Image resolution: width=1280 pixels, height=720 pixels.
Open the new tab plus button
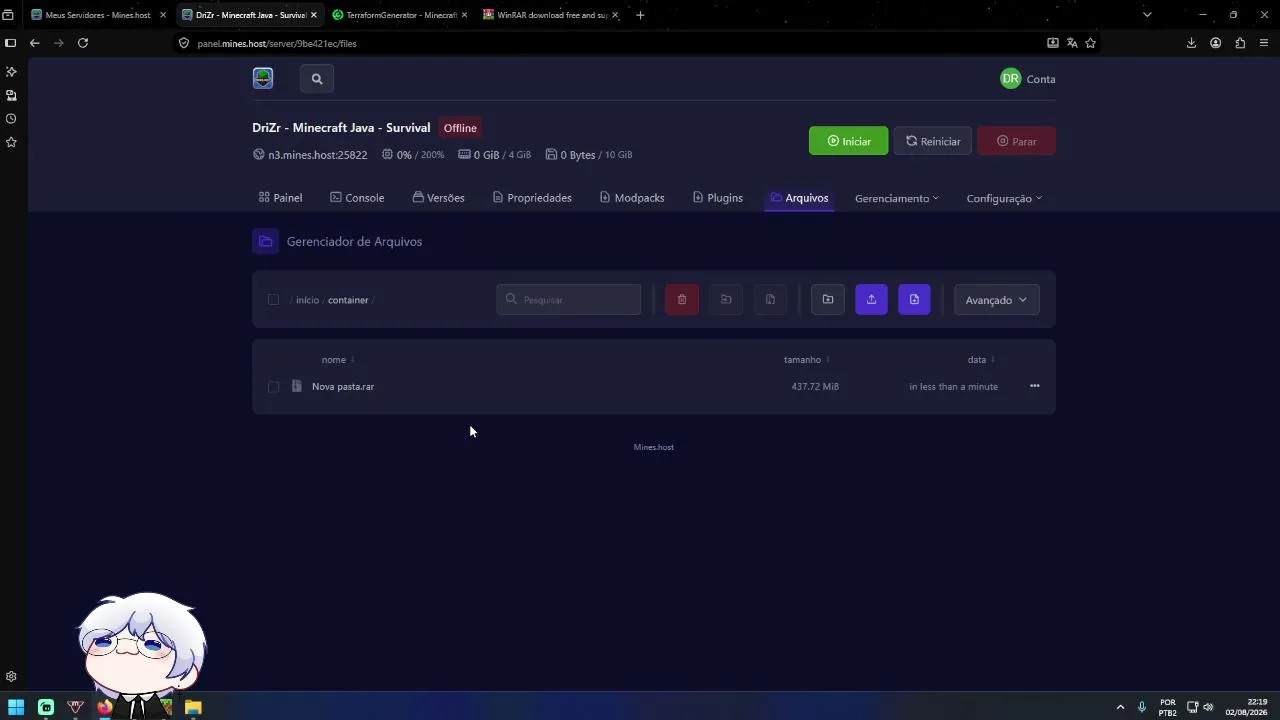[640, 15]
